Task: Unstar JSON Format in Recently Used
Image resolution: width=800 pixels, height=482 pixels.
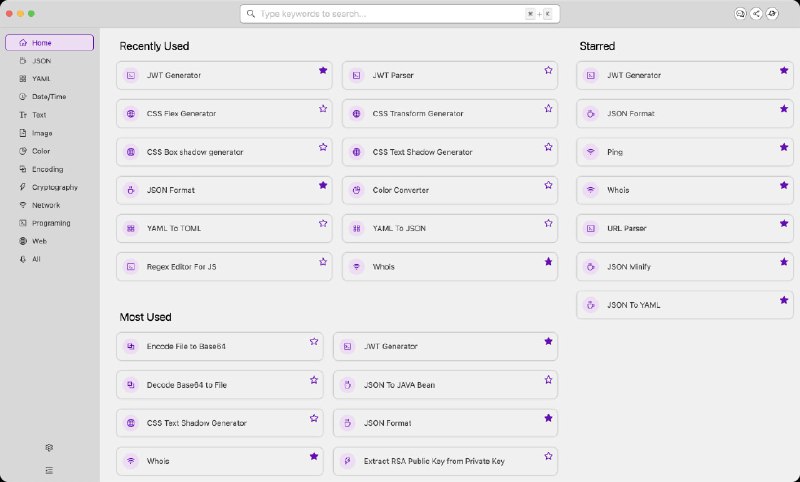Action: tap(323, 185)
